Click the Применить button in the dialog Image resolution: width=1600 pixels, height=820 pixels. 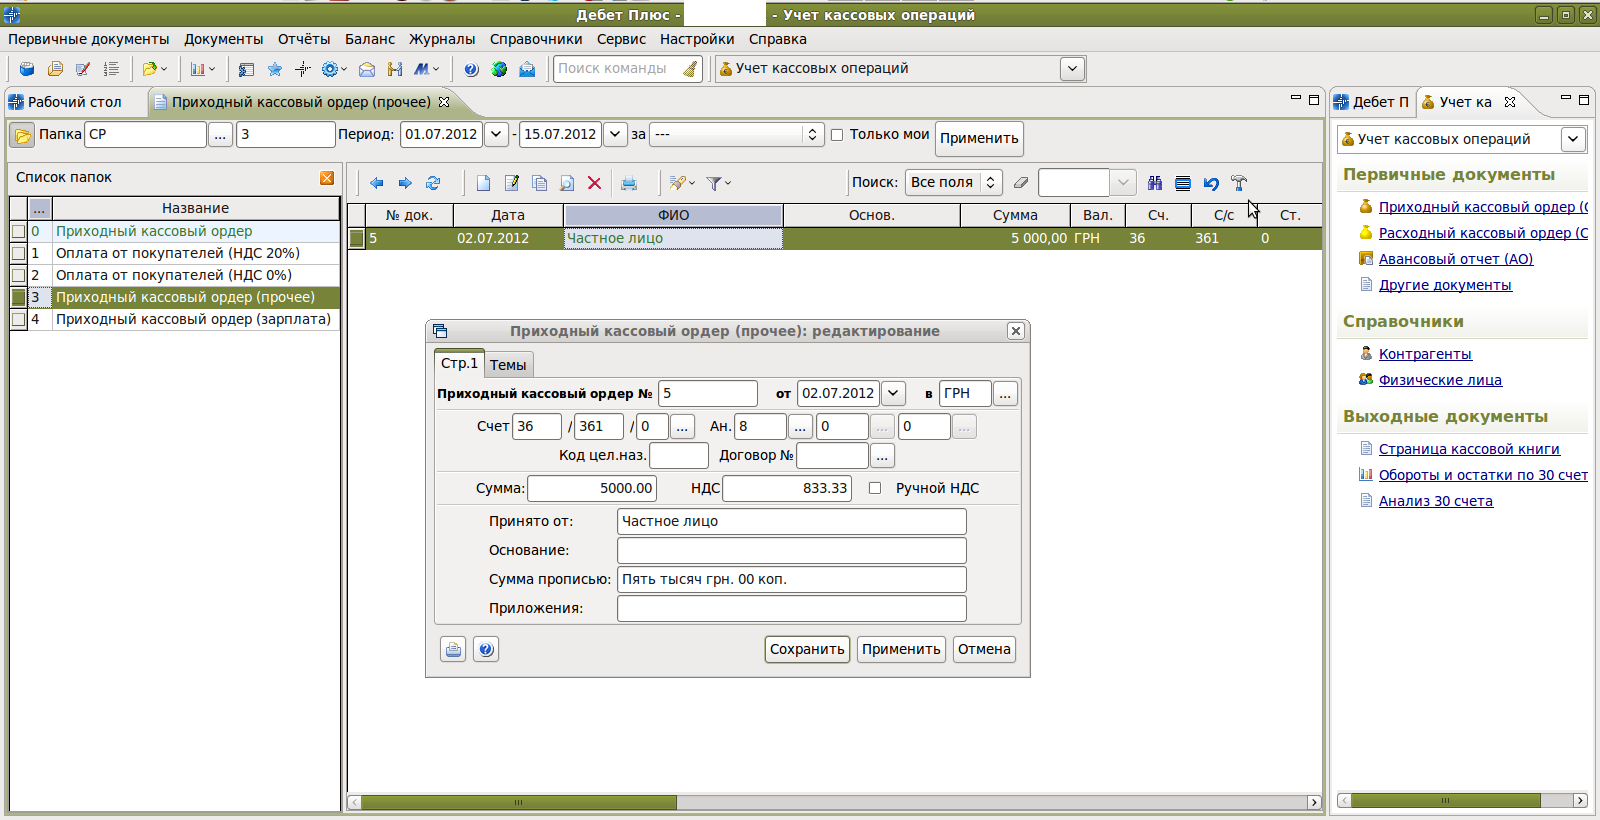(x=901, y=649)
